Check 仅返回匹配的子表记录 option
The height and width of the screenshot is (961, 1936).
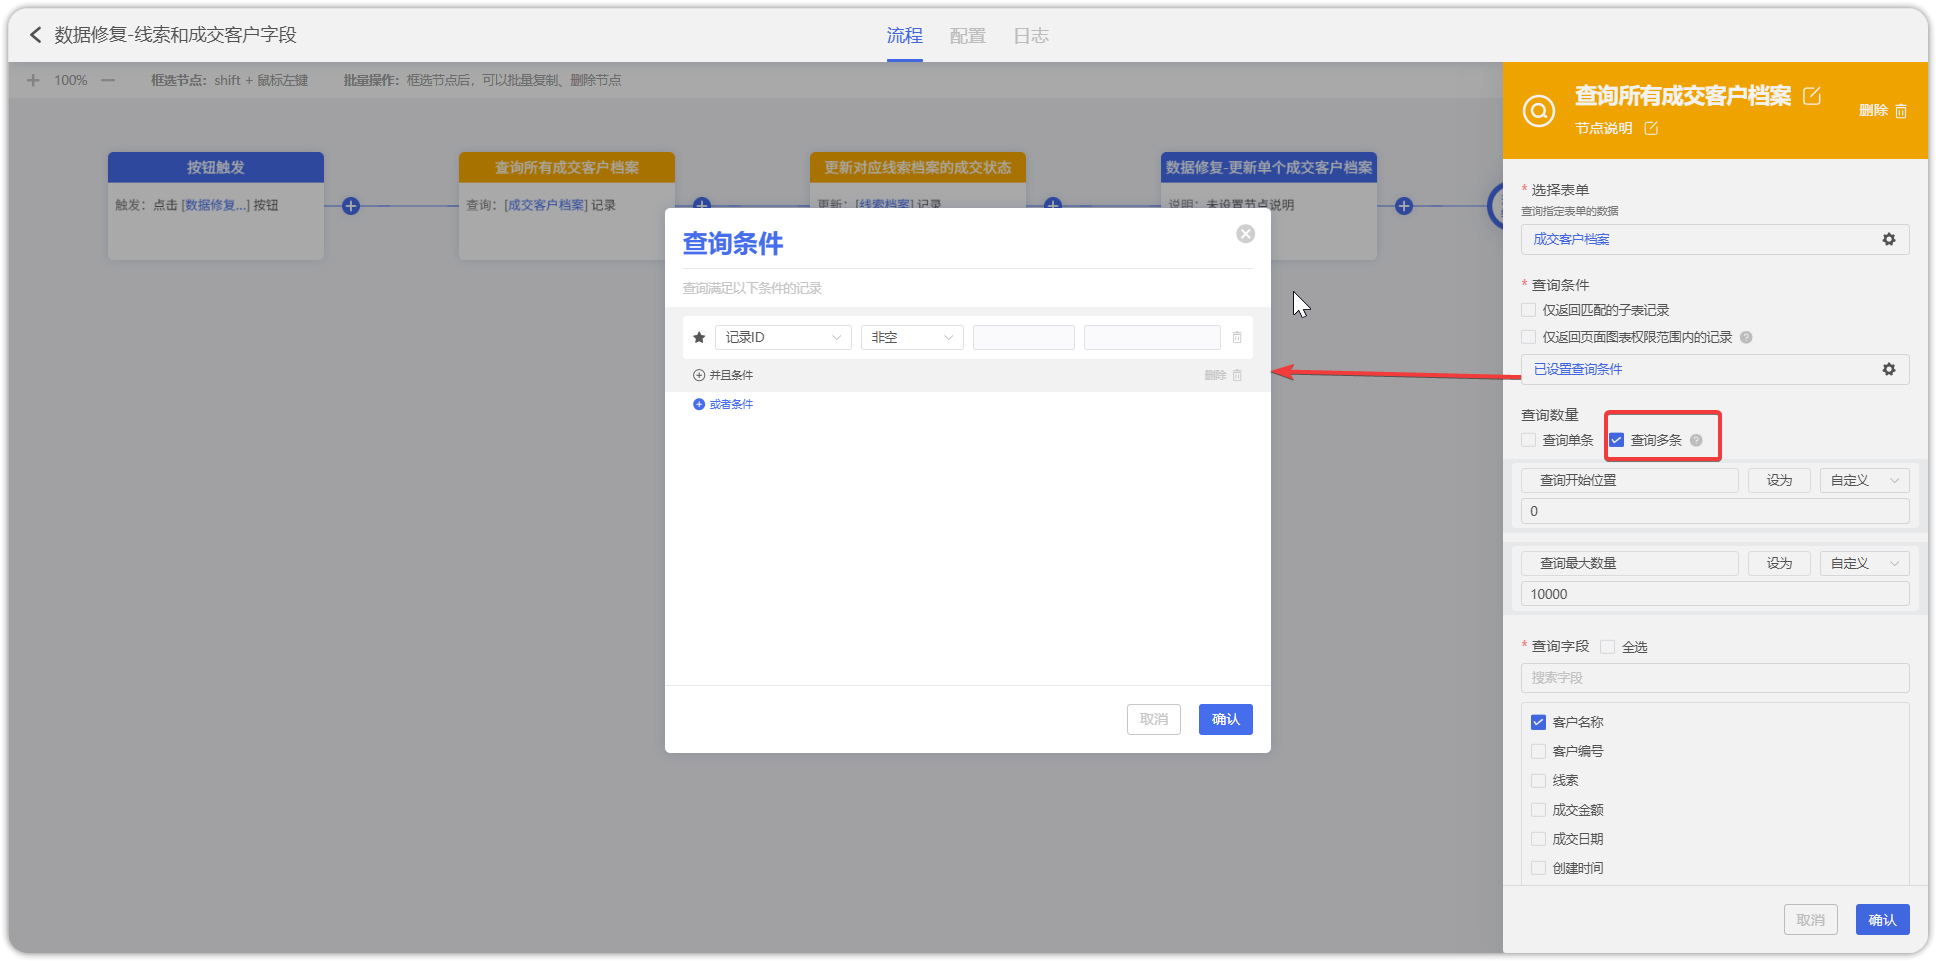(1529, 311)
